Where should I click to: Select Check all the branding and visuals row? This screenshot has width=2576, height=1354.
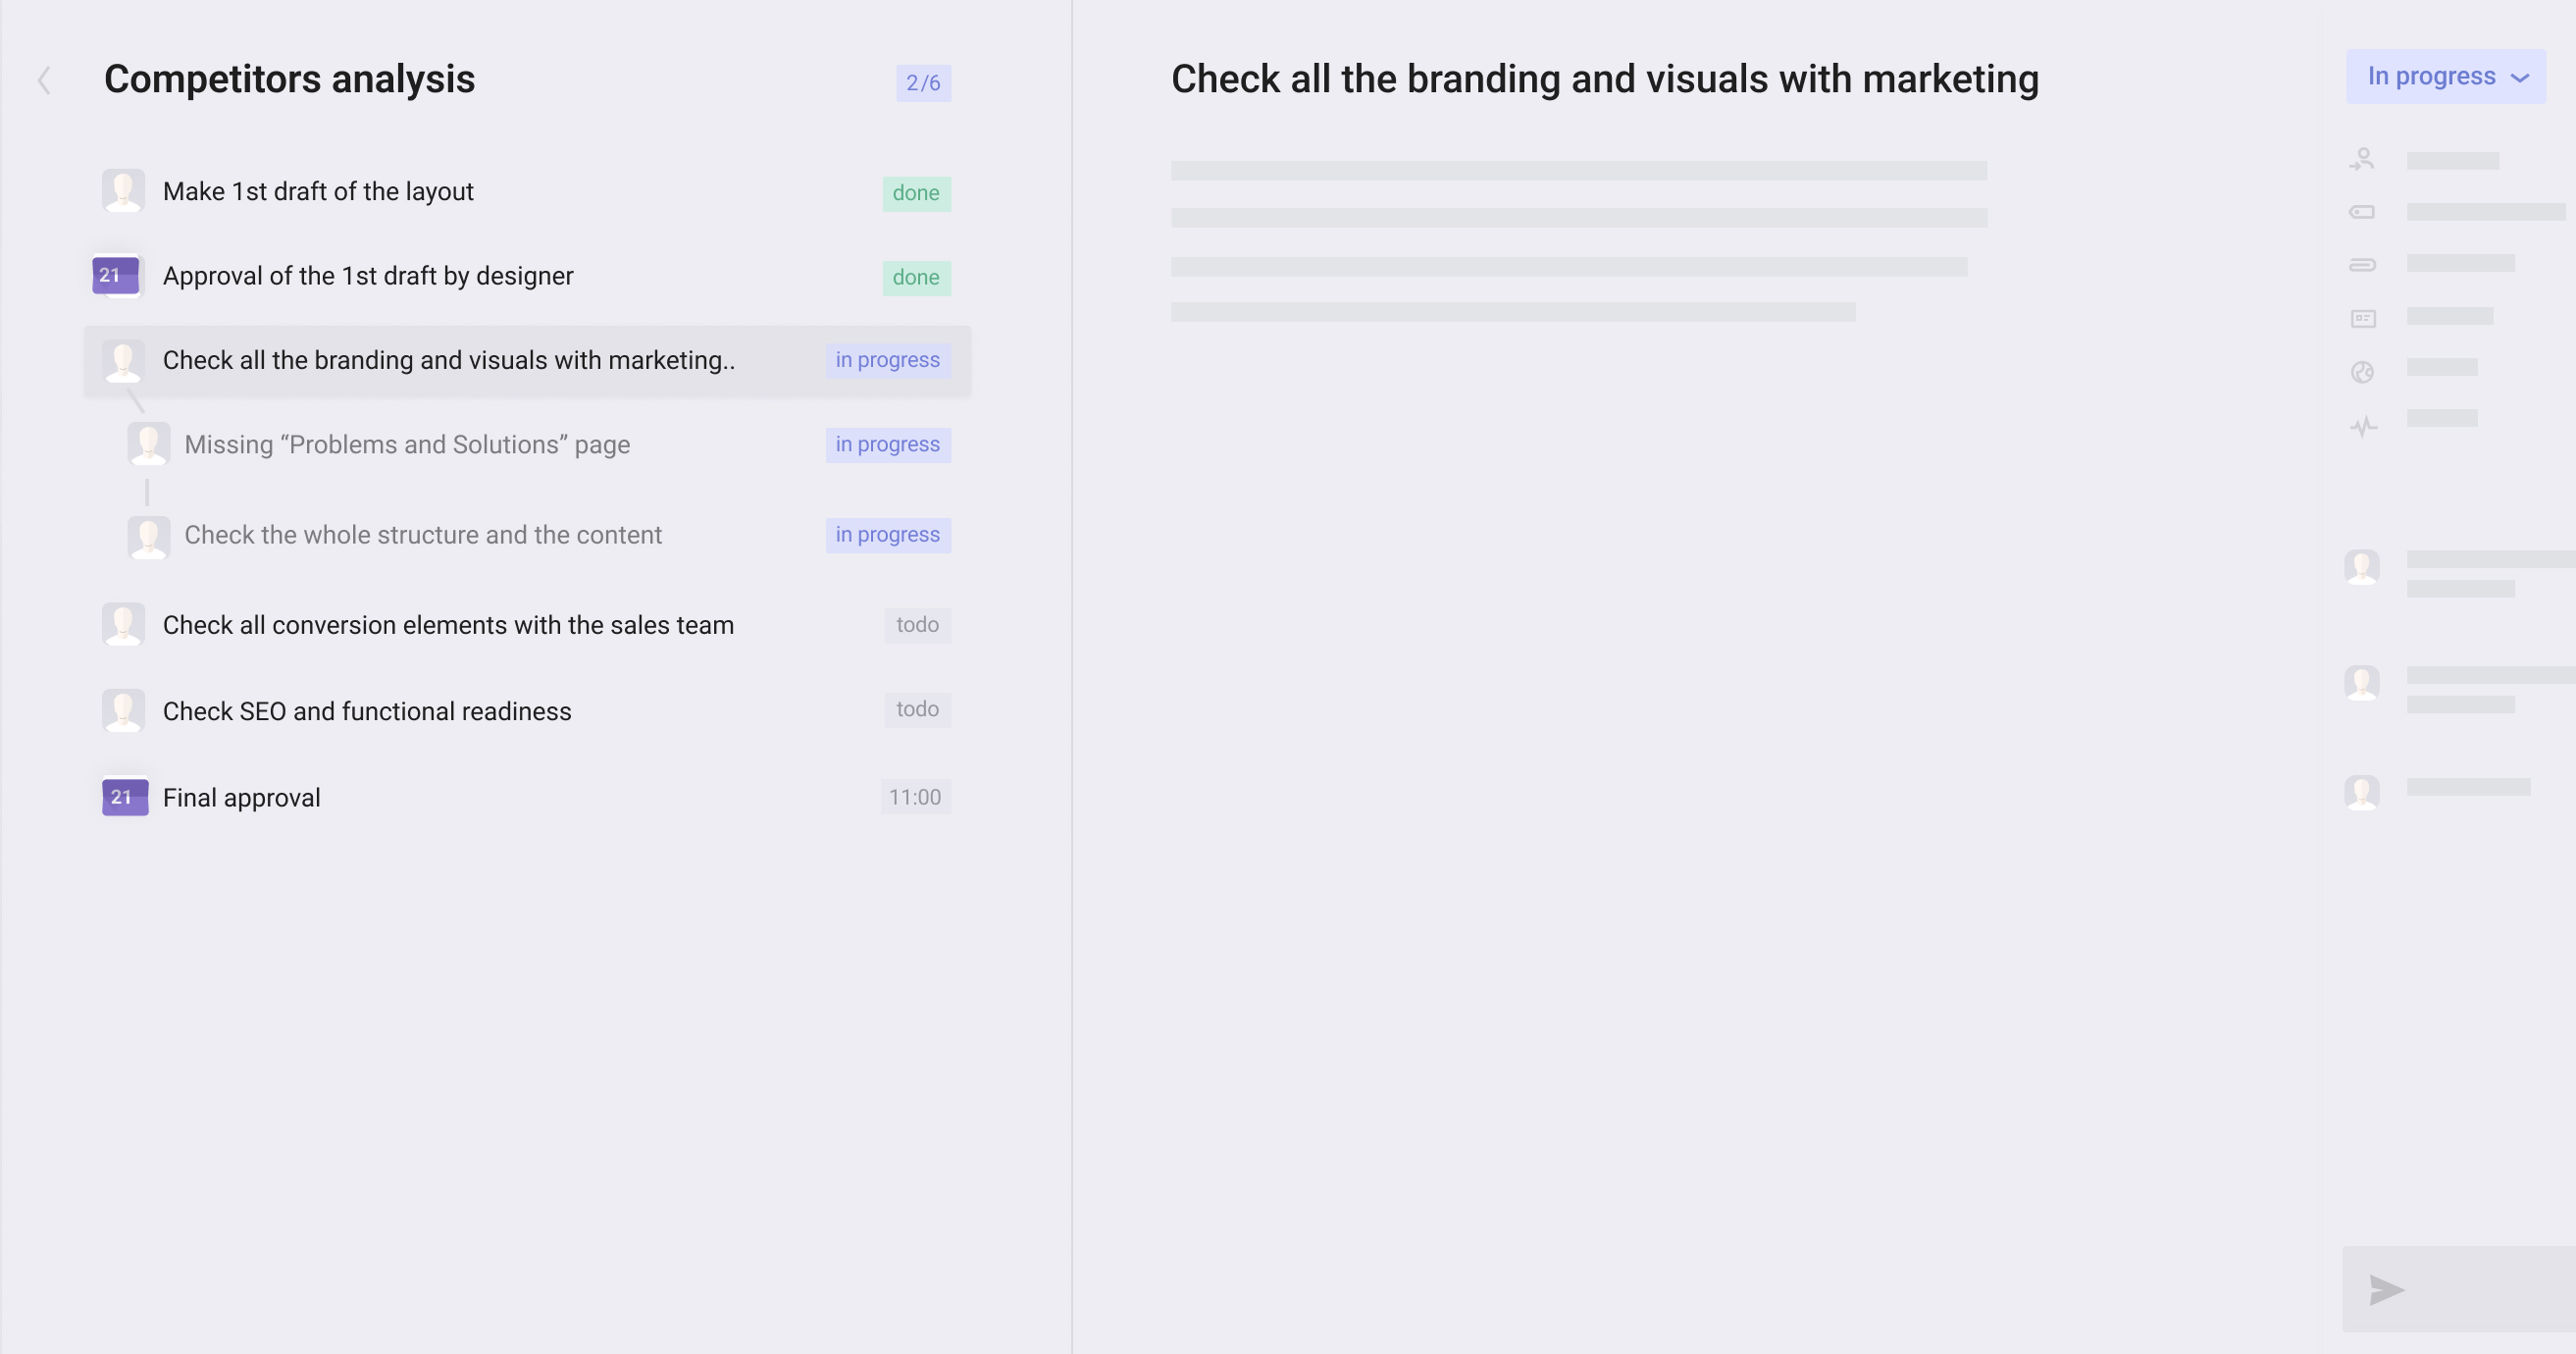coord(527,360)
